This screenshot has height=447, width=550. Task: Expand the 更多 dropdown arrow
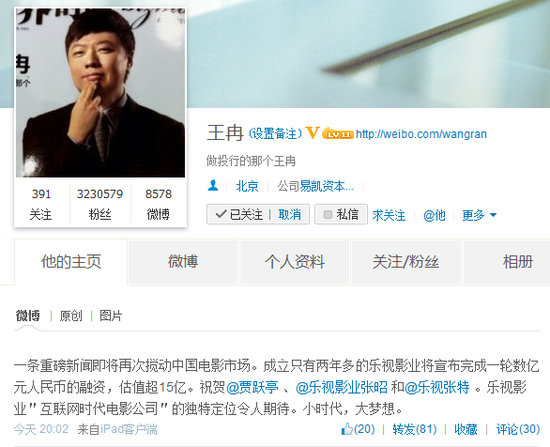(x=493, y=215)
